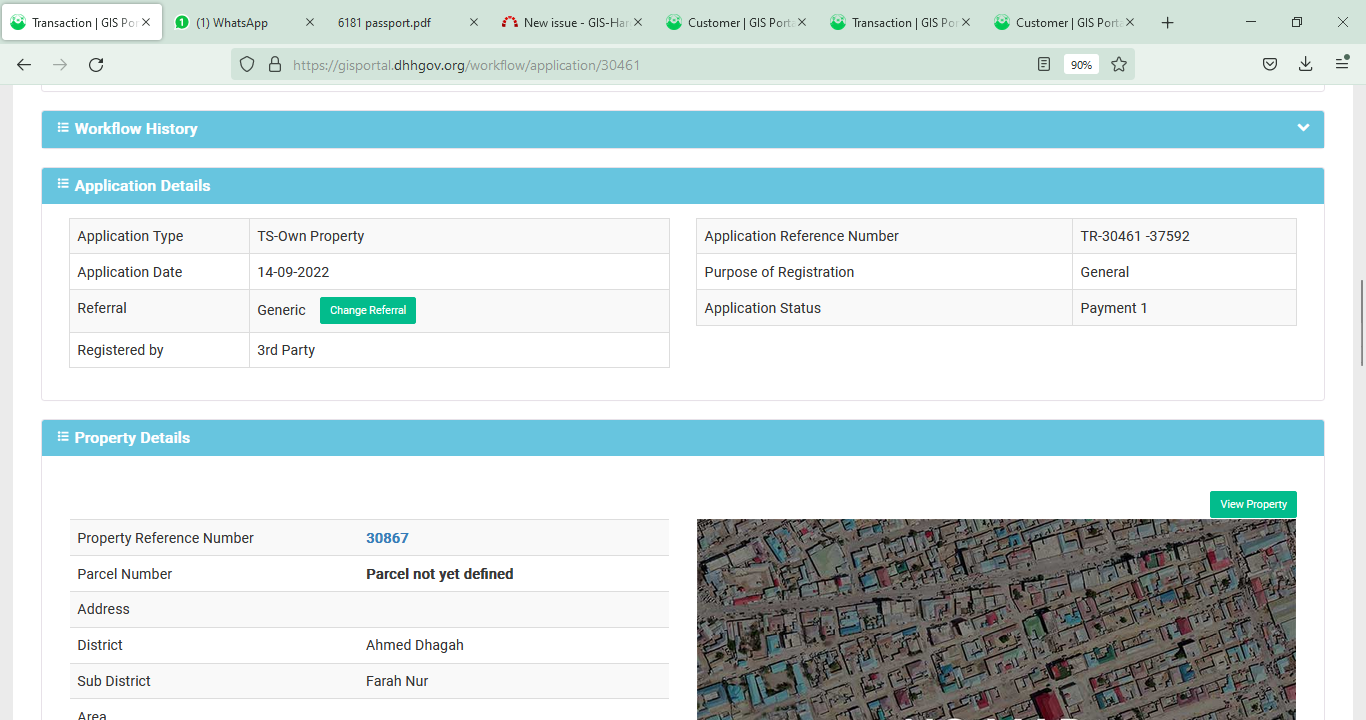Screen dimensions: 1366x720
Task: Click the TS-Own Property value
Action: [x=311, y=236]
